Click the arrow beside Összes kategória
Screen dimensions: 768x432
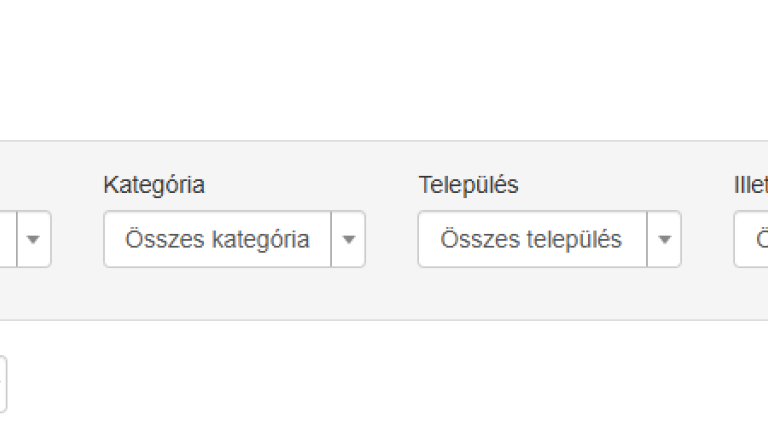click(x=348, y=239)
